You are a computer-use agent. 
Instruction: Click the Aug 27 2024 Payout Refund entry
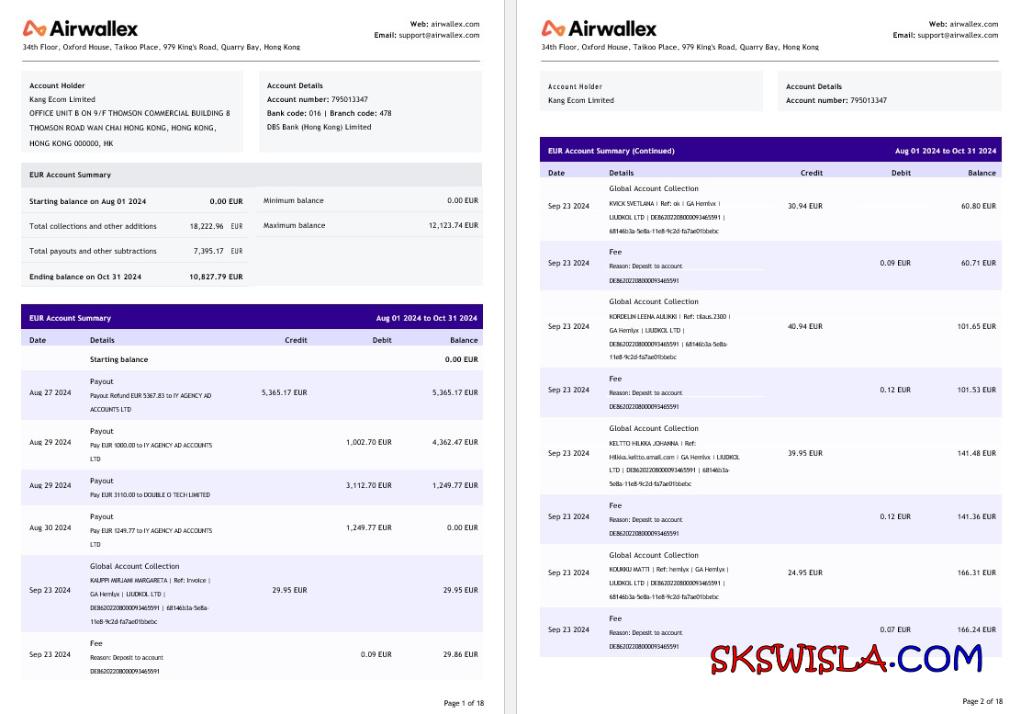[150, 395]
